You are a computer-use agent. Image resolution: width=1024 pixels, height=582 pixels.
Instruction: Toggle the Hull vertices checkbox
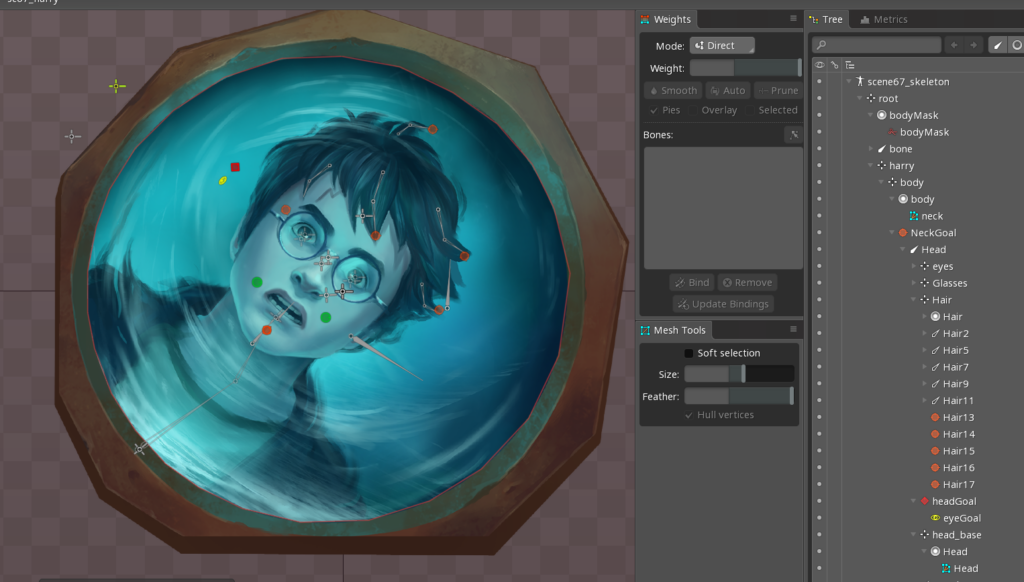[689, 415]
